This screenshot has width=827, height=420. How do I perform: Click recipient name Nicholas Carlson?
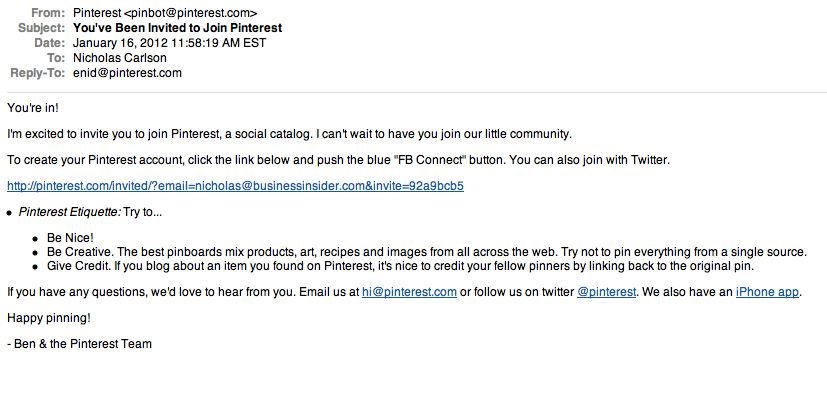pyautogui.click(x=120, y=58)
